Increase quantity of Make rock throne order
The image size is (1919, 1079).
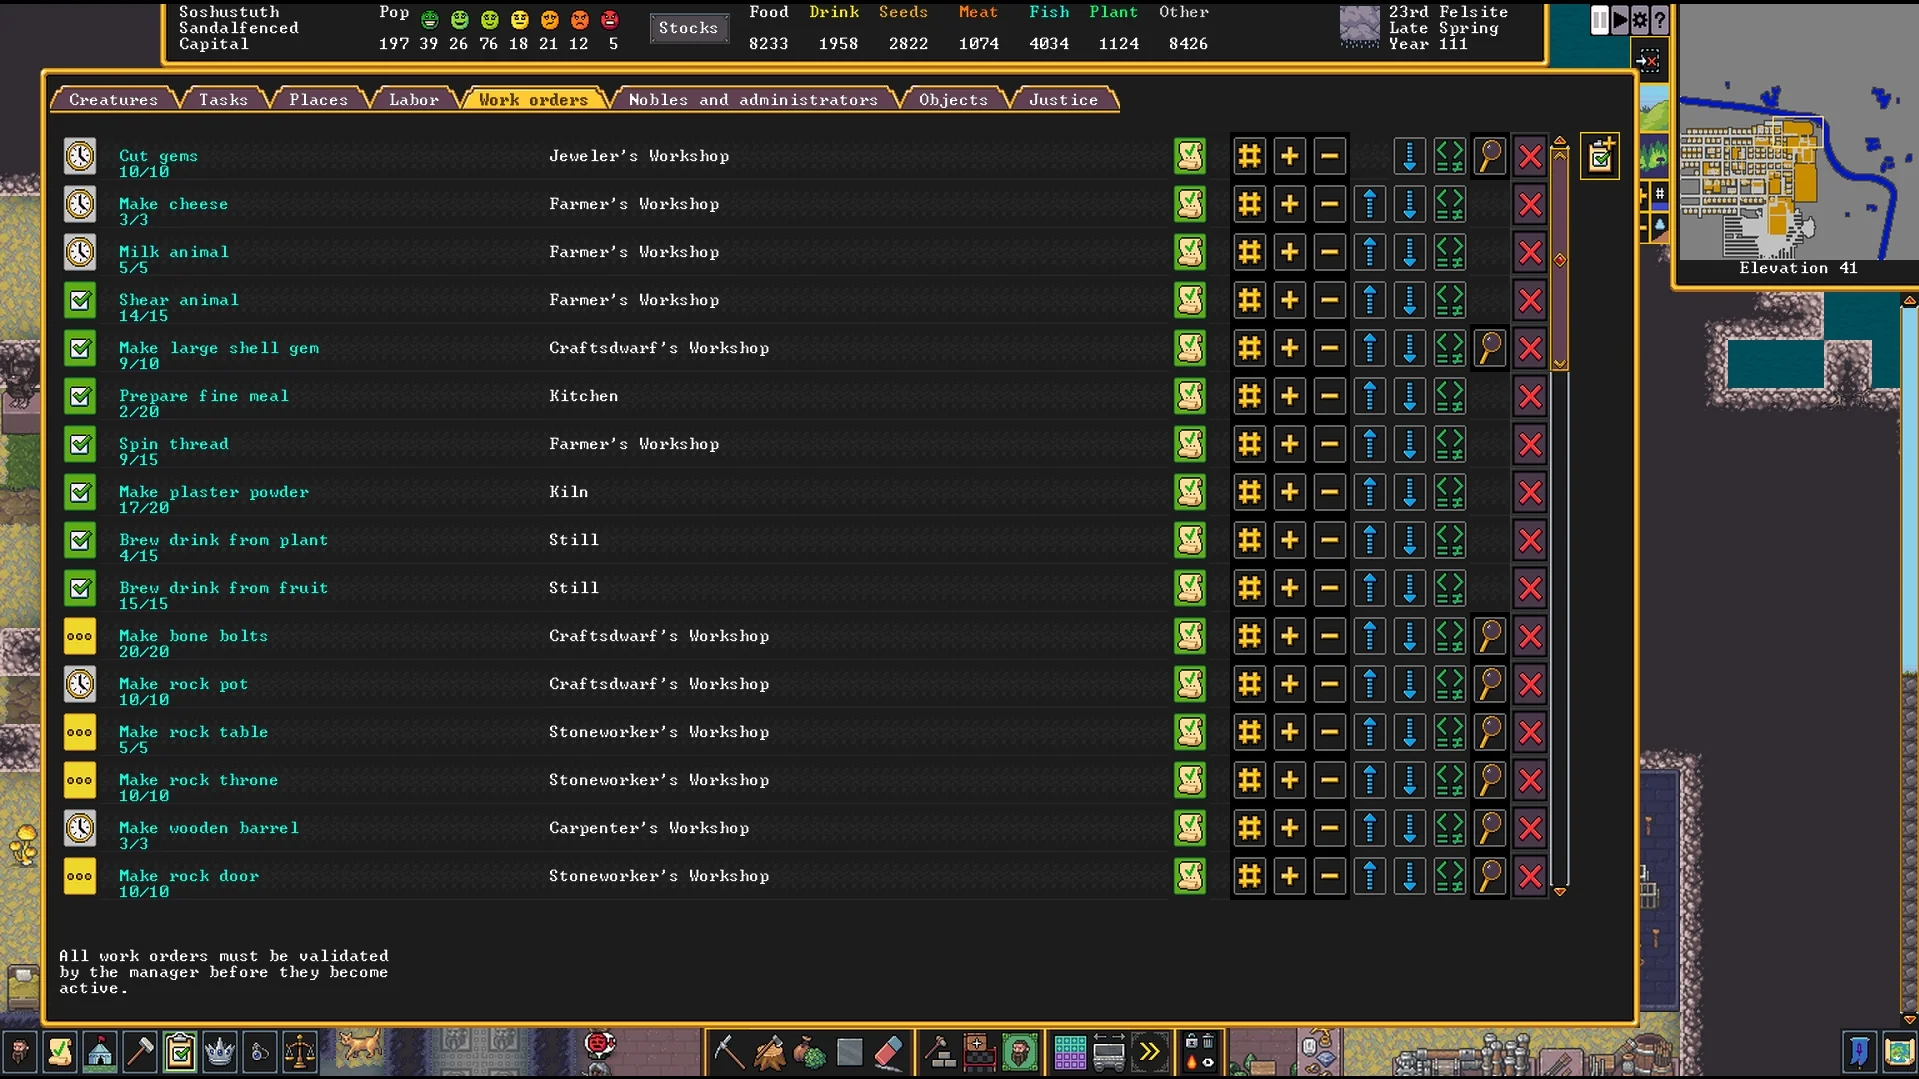pos(1289,780)
